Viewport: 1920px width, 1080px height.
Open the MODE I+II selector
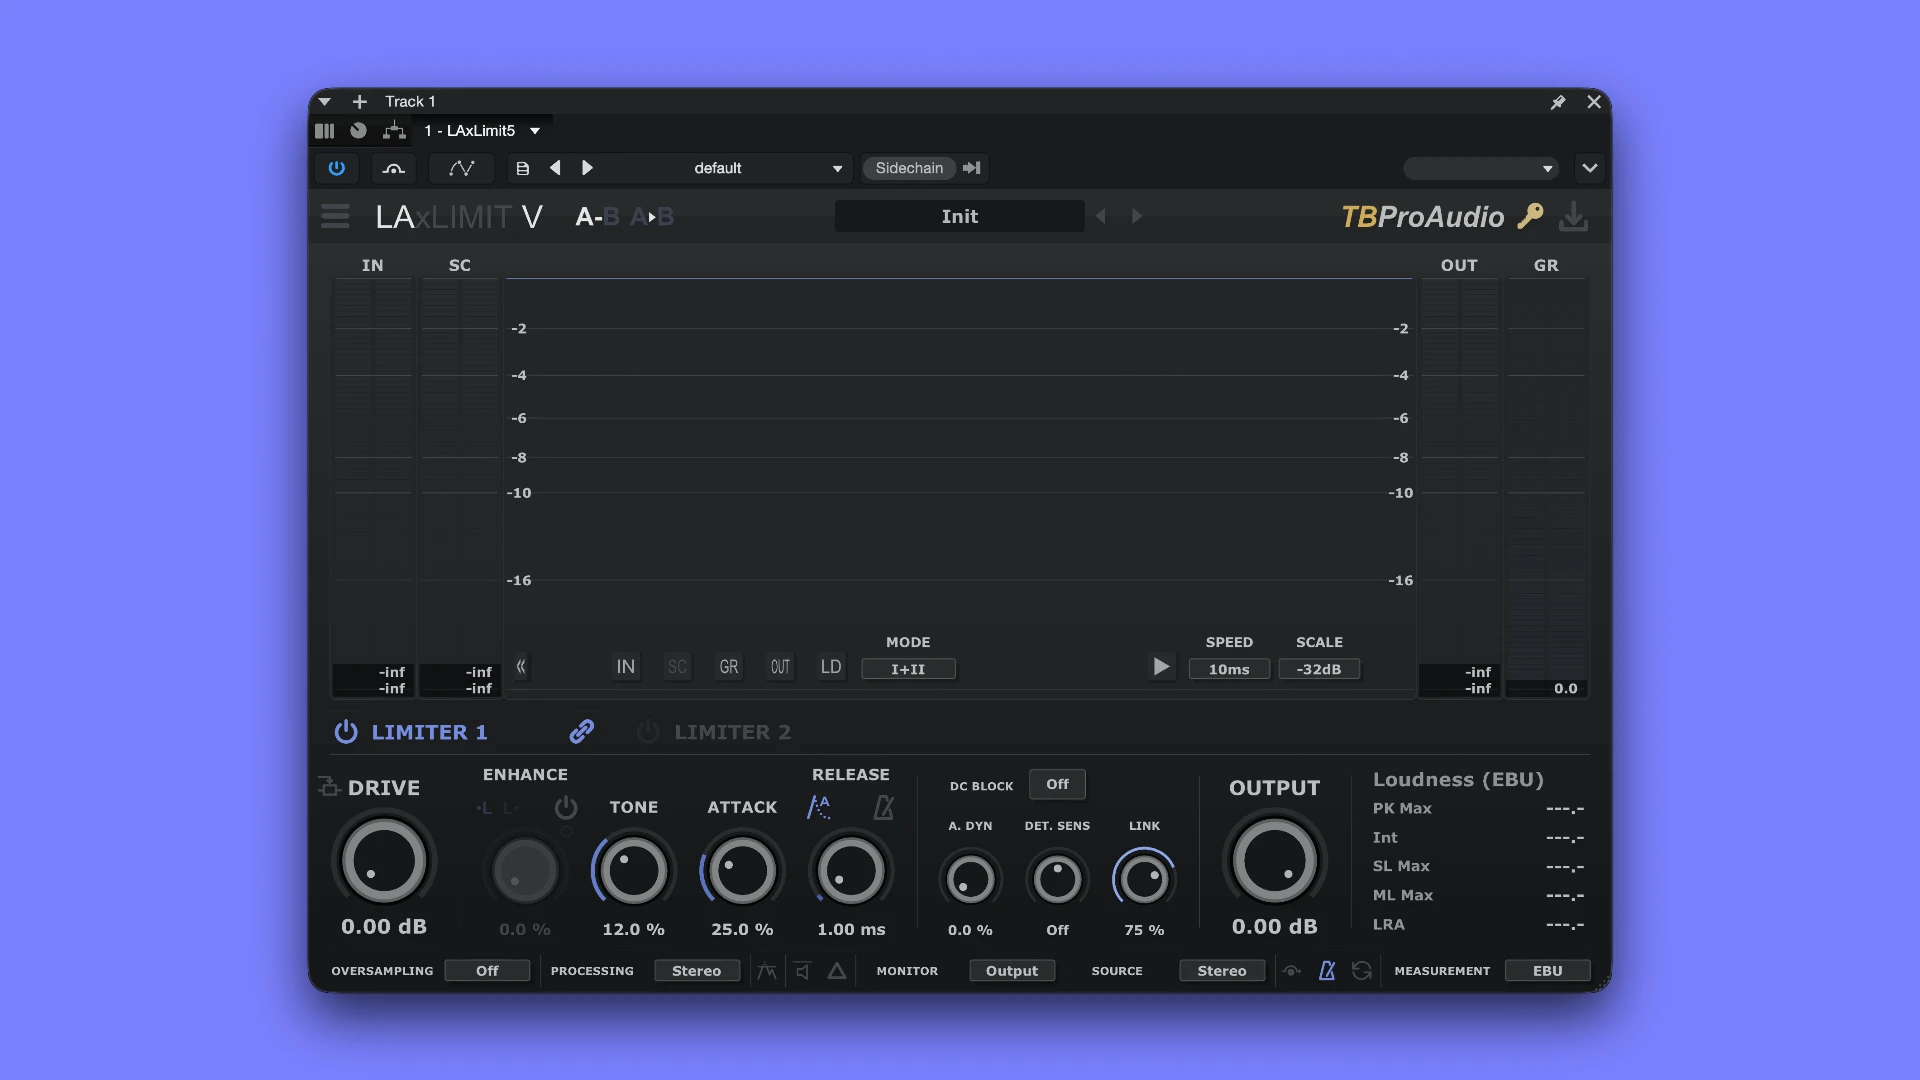click(x=908, y=669)
